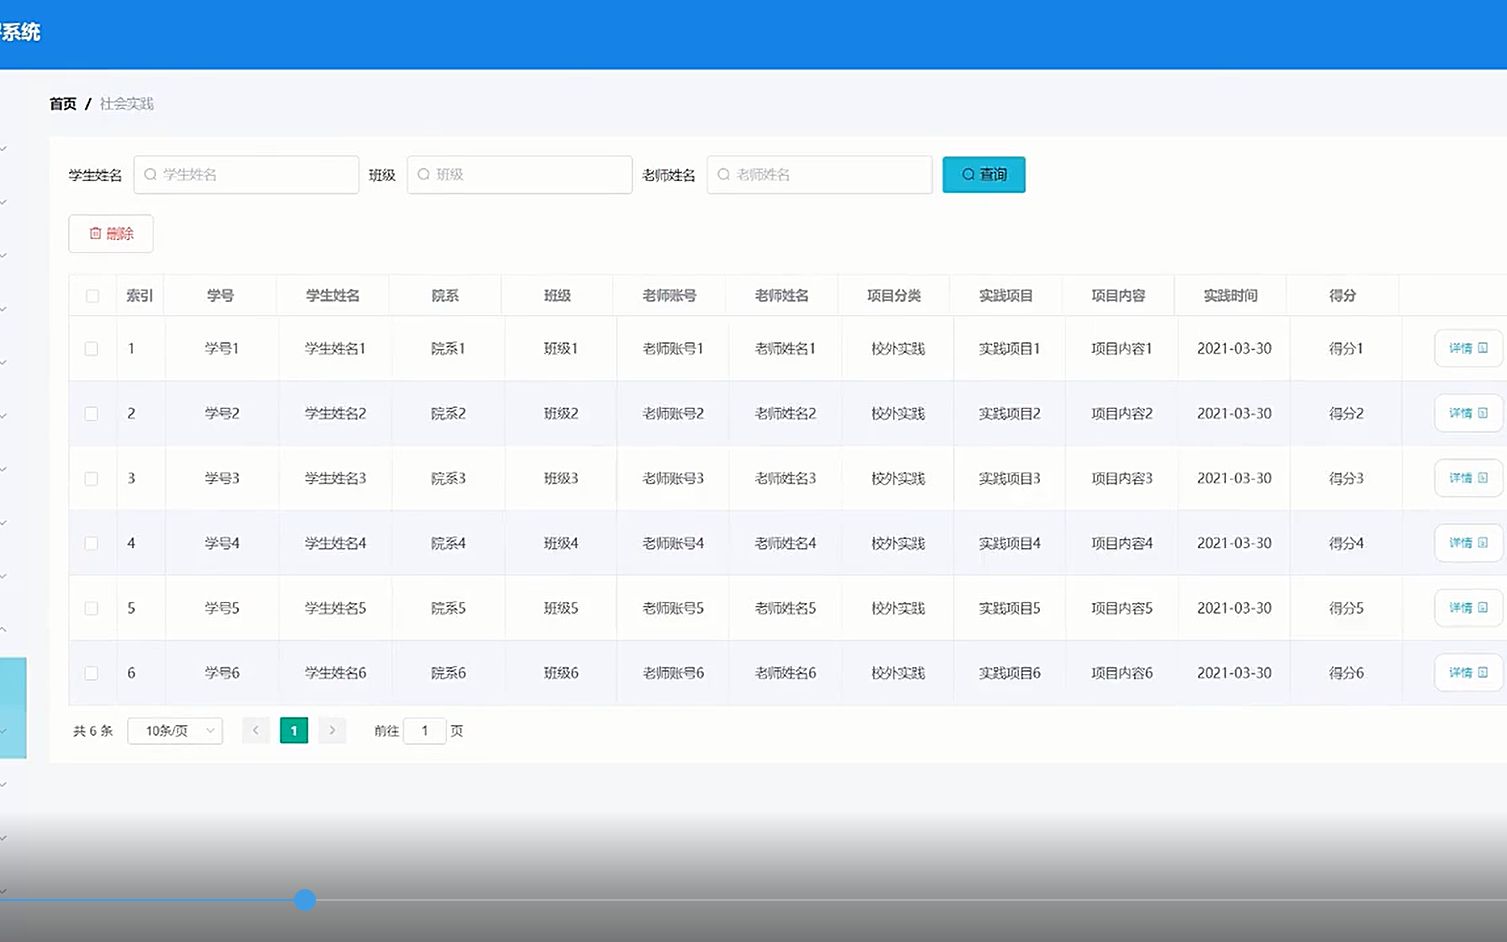Viewport: 1507px width, 942px height.
Task: Check the checkbox for row 学号6
Action: point(91,674)
